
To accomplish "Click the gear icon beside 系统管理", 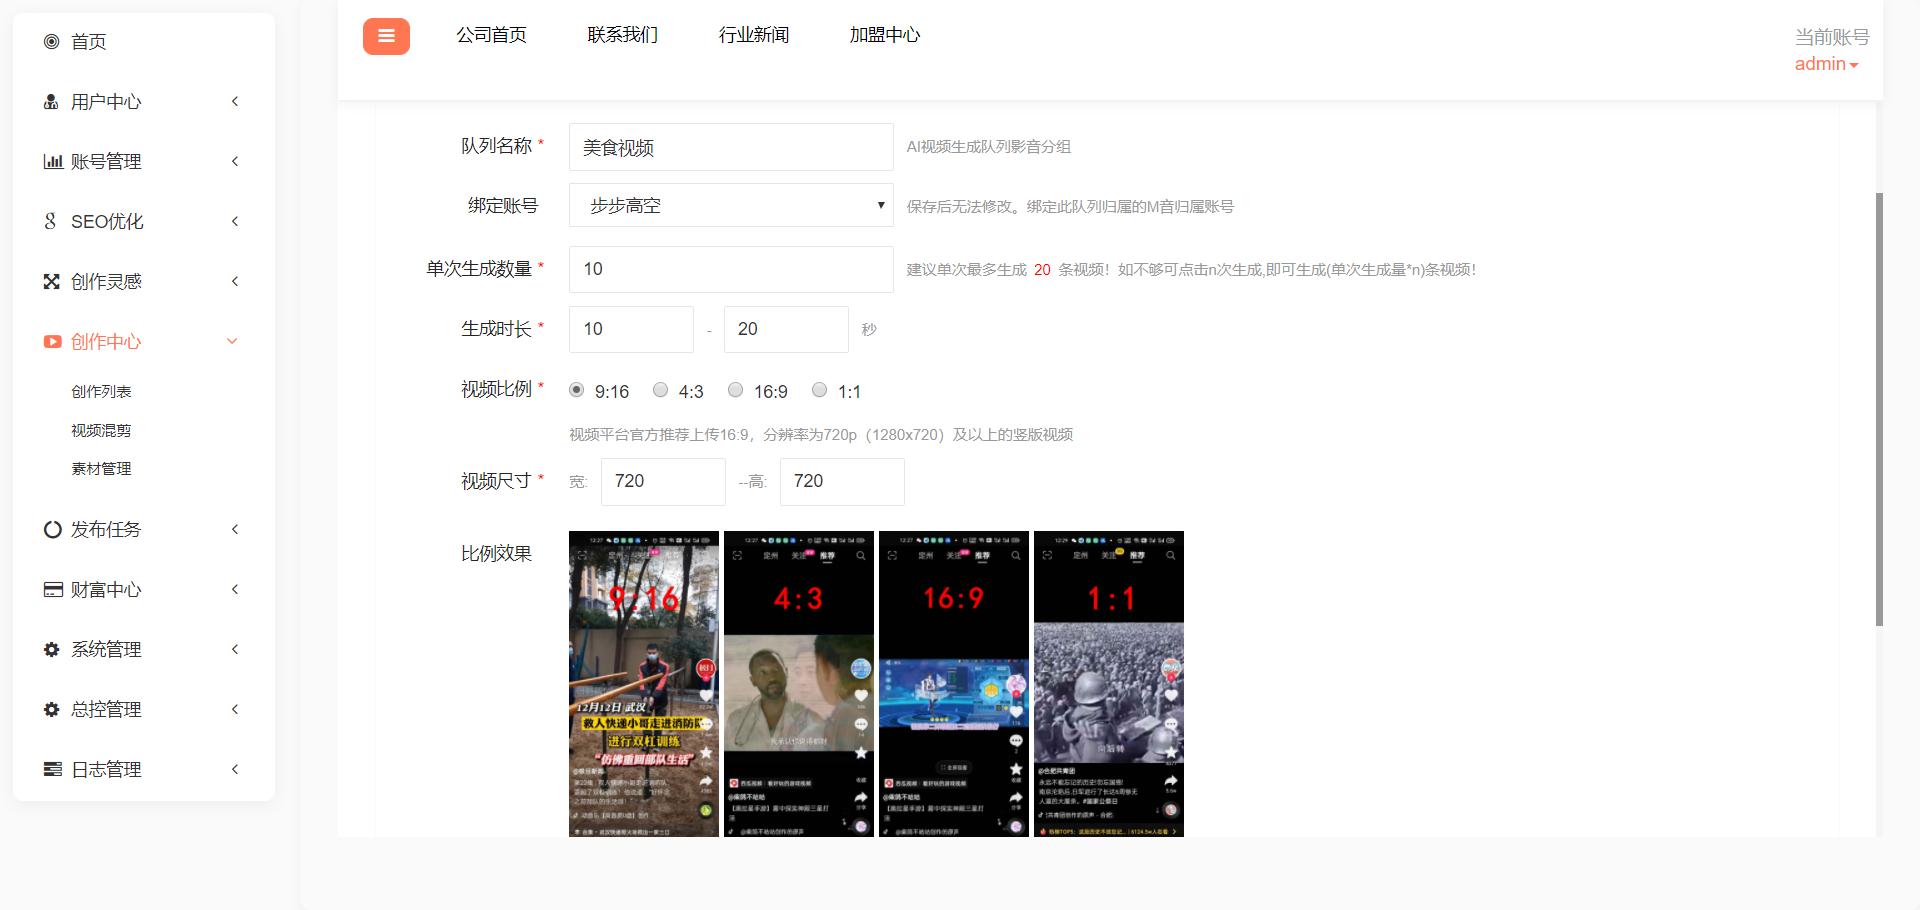I will coord(52,650).
